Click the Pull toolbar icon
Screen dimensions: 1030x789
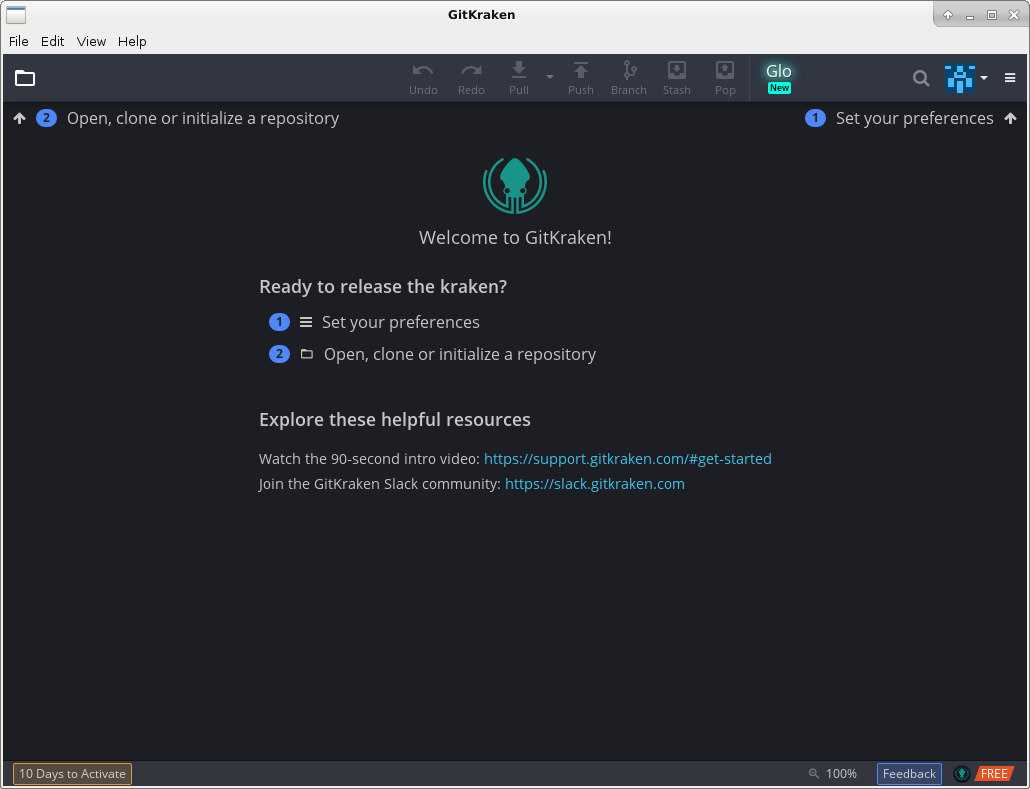coord(519,79)
